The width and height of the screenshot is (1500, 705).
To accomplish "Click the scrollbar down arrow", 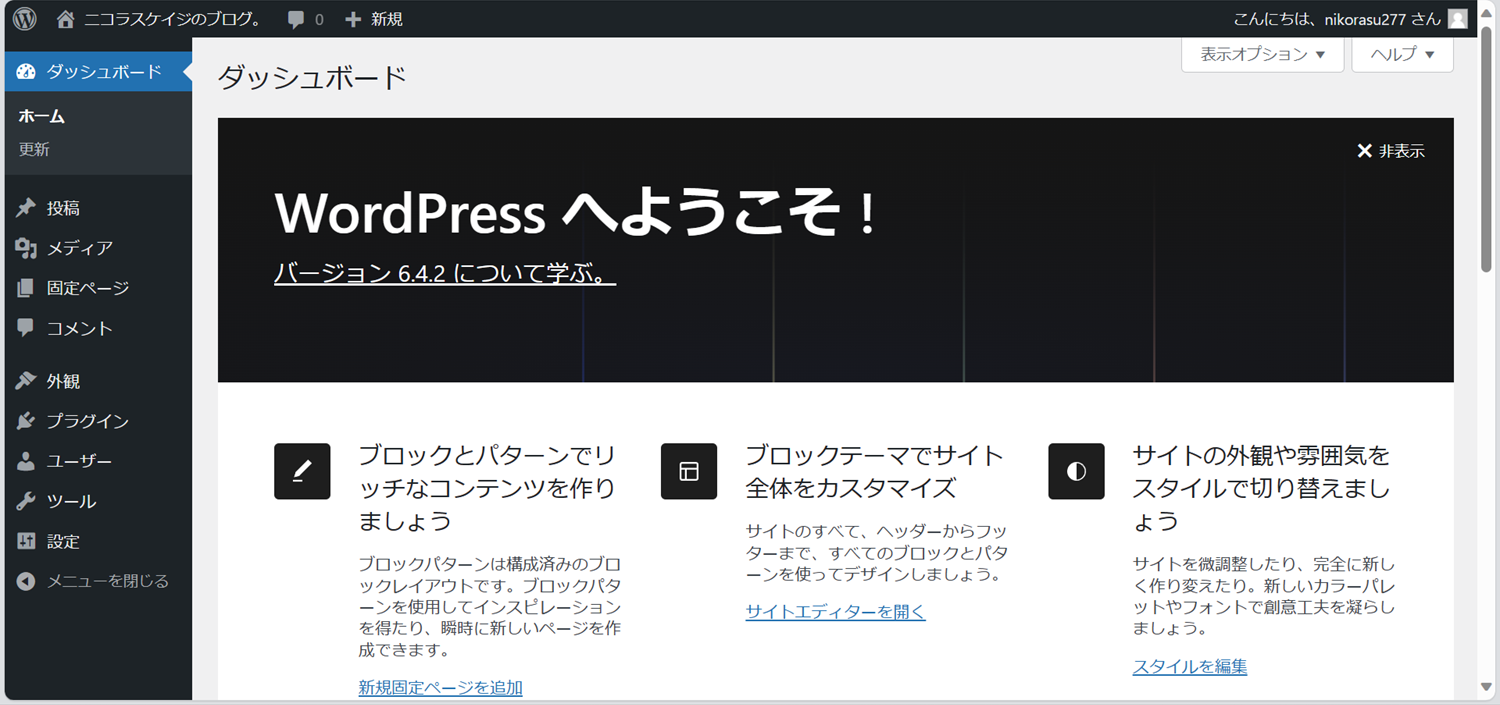I will (x=1486, y=687).
